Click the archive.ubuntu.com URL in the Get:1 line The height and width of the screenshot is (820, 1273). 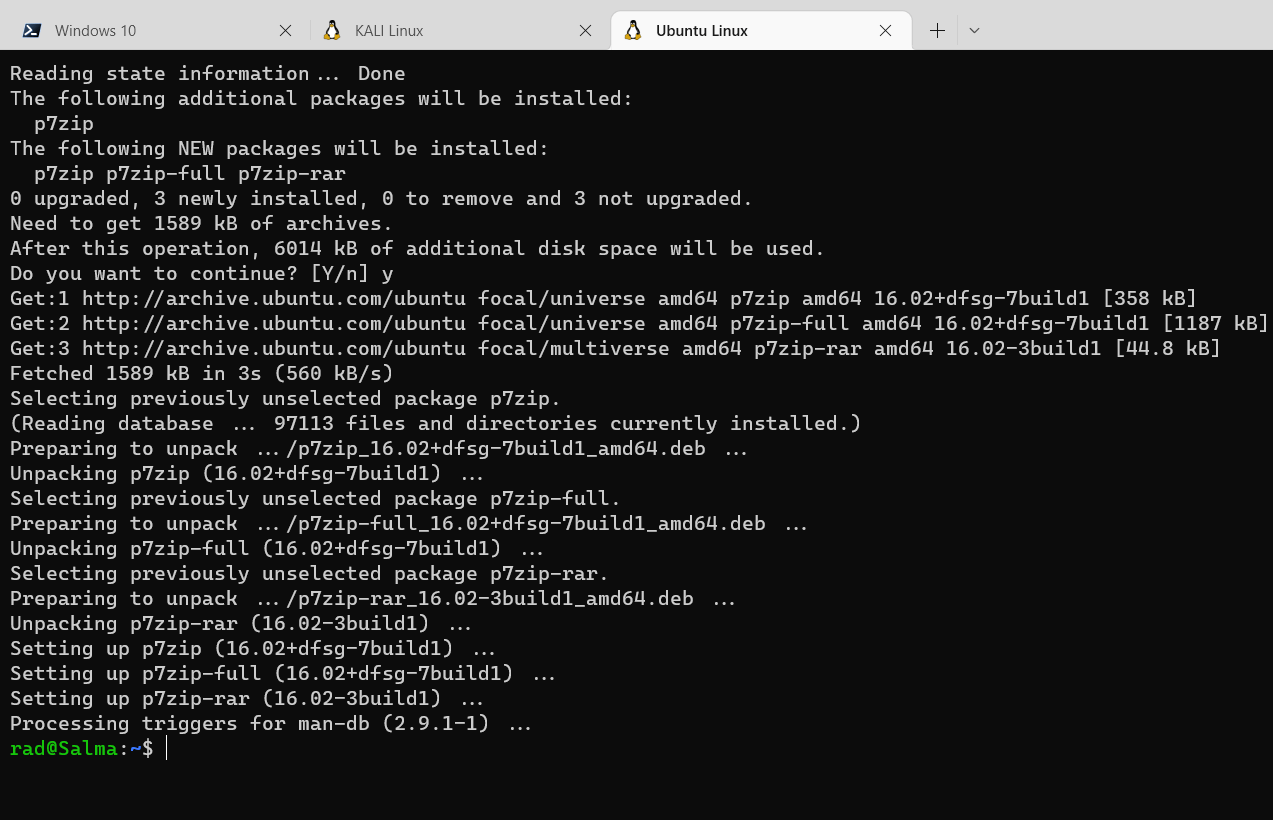coord(273,298)
